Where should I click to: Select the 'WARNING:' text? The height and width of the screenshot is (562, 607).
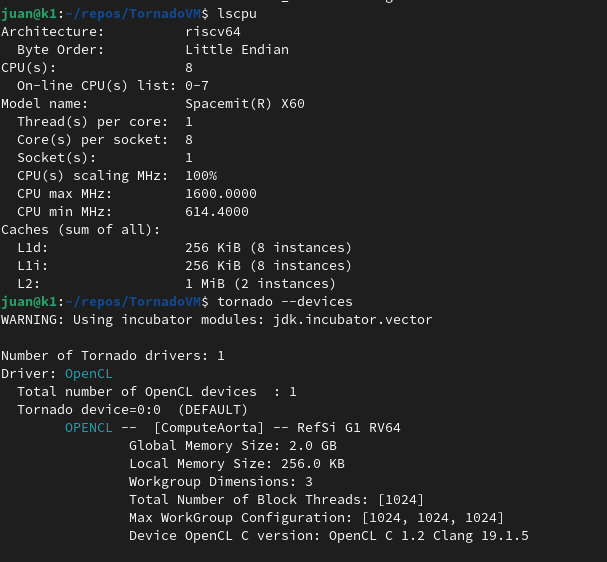pos(33,320)
